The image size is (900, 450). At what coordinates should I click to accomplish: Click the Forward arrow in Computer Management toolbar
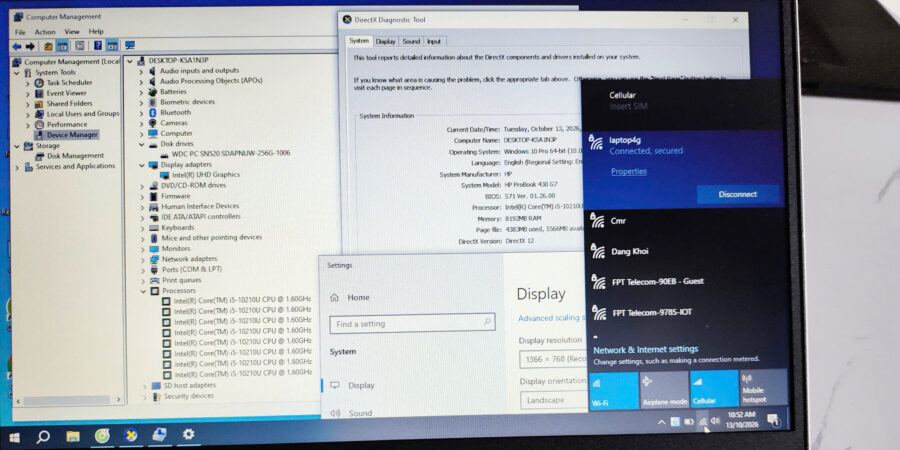pos(30,46)
